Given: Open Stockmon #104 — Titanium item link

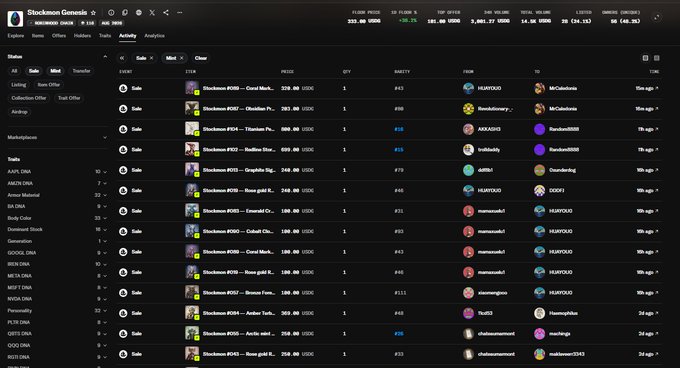Looking at the screenshot, I should [x=239, y=129].
